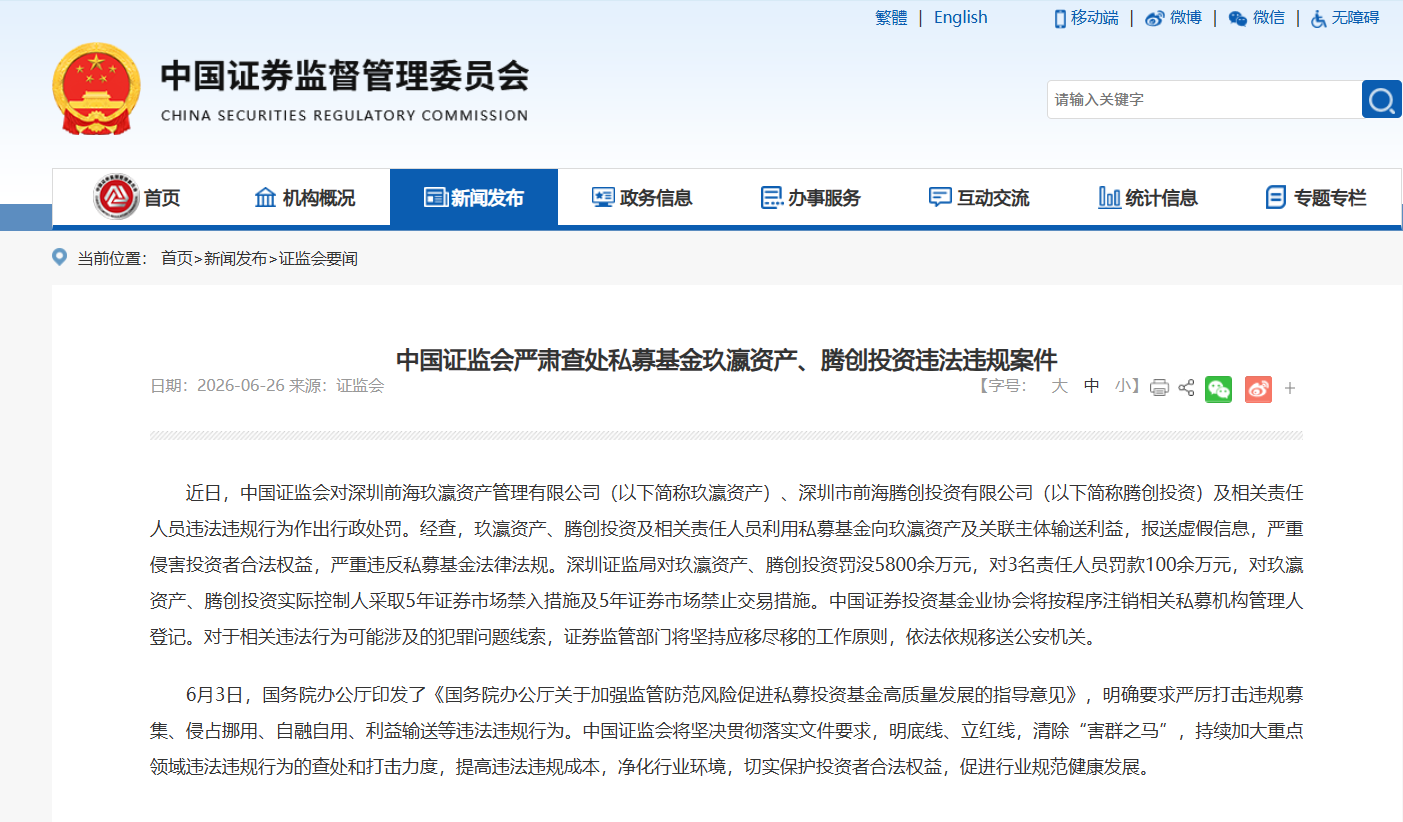Viewport: 1403px width, 822px height.
Task: Click the print icon beside font size
Action: (1159, 388)
